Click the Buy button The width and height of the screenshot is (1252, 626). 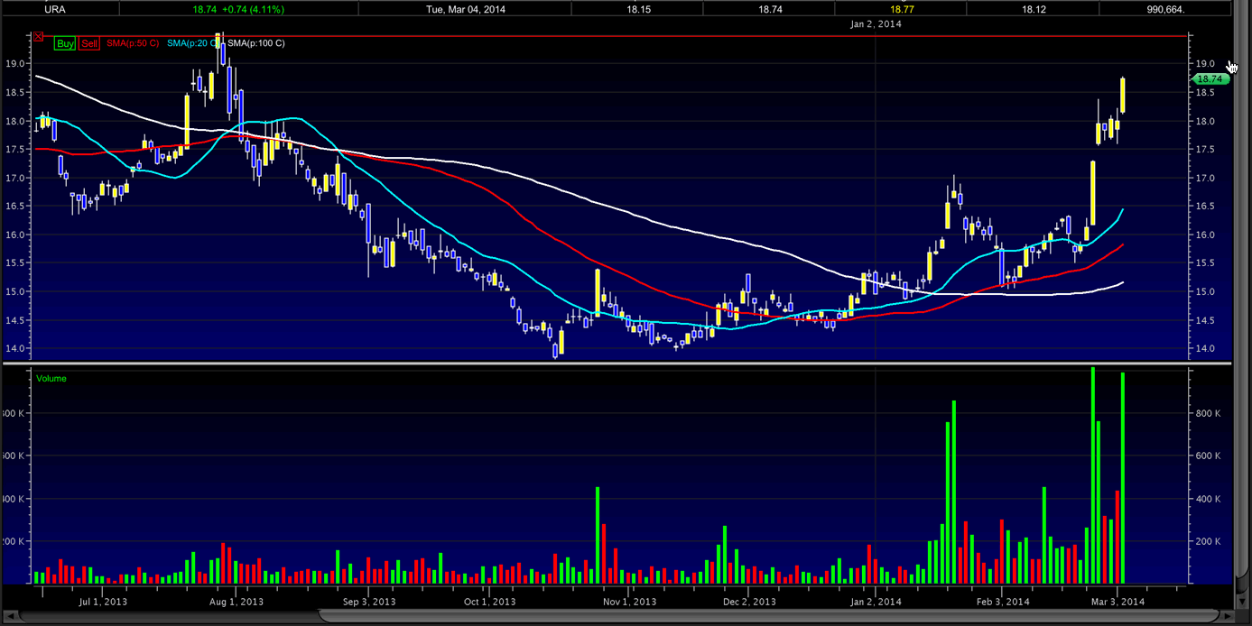pos(64,43)
